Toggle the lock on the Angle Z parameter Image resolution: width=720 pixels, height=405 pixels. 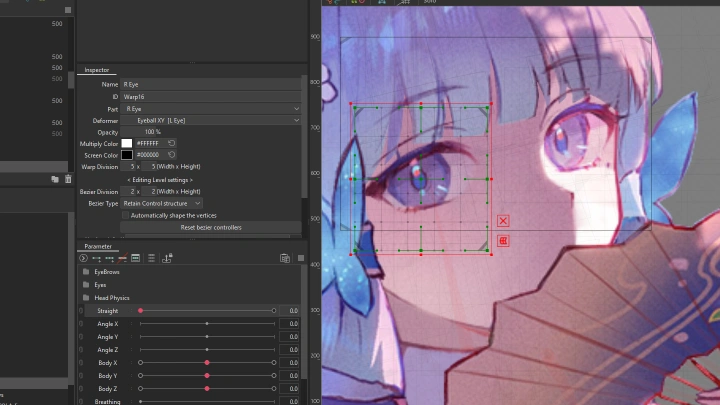tap(81, 350)
